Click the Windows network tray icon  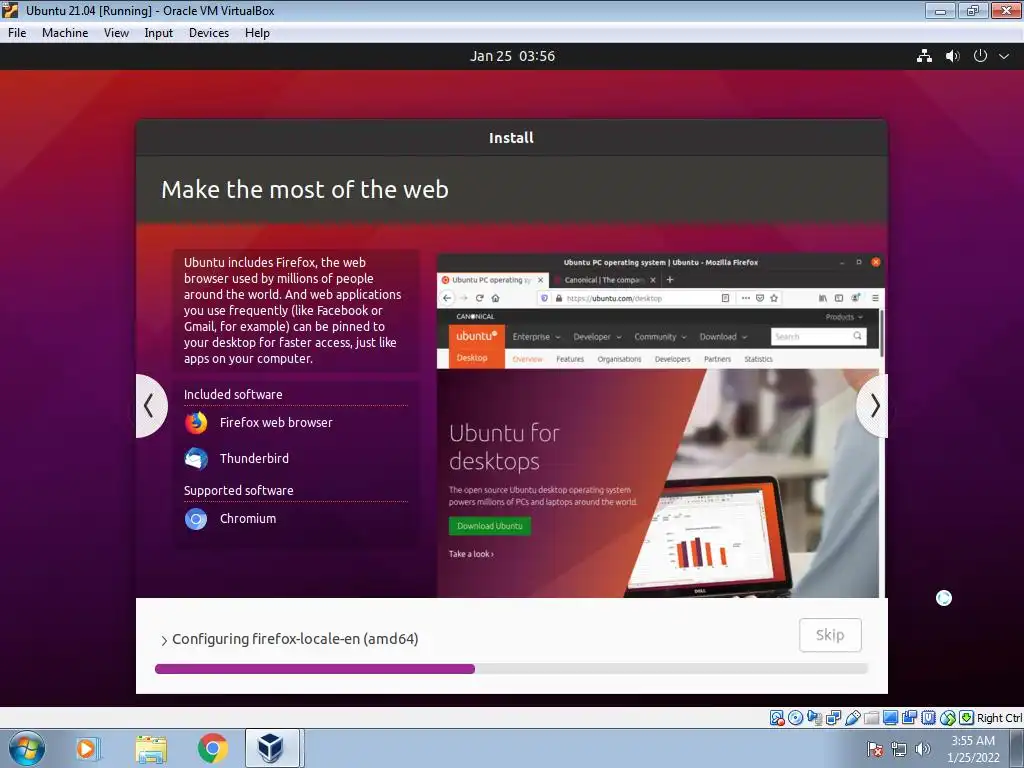click(x=899, y=750)
